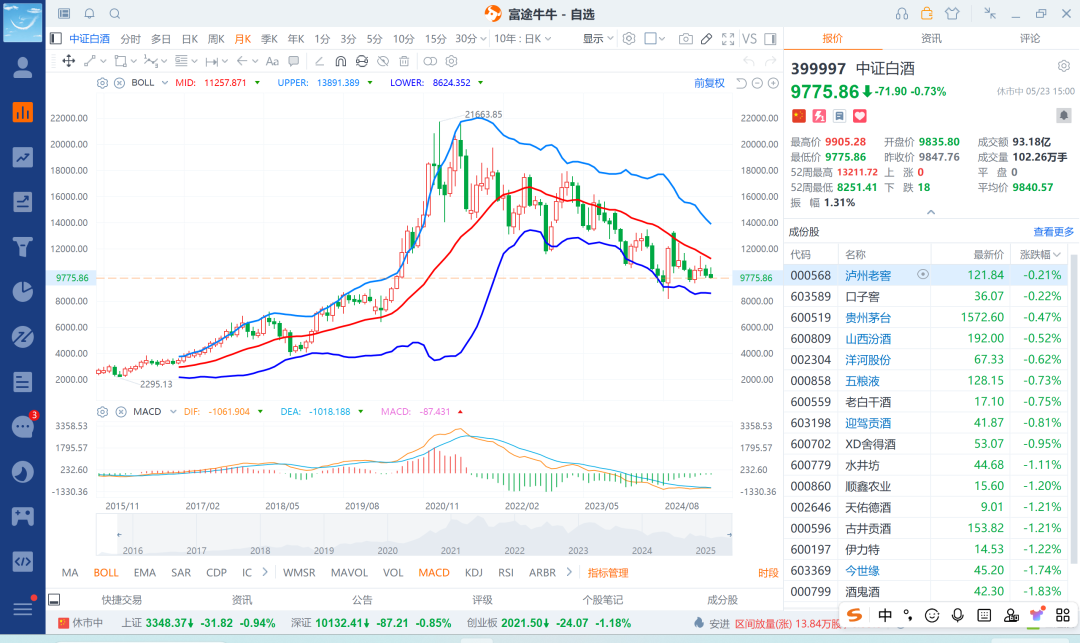Image resolution: width=1080 pixels, height=643 pixels.
Task: Toggle the lock-drawings mode icon
Action: 362,61
